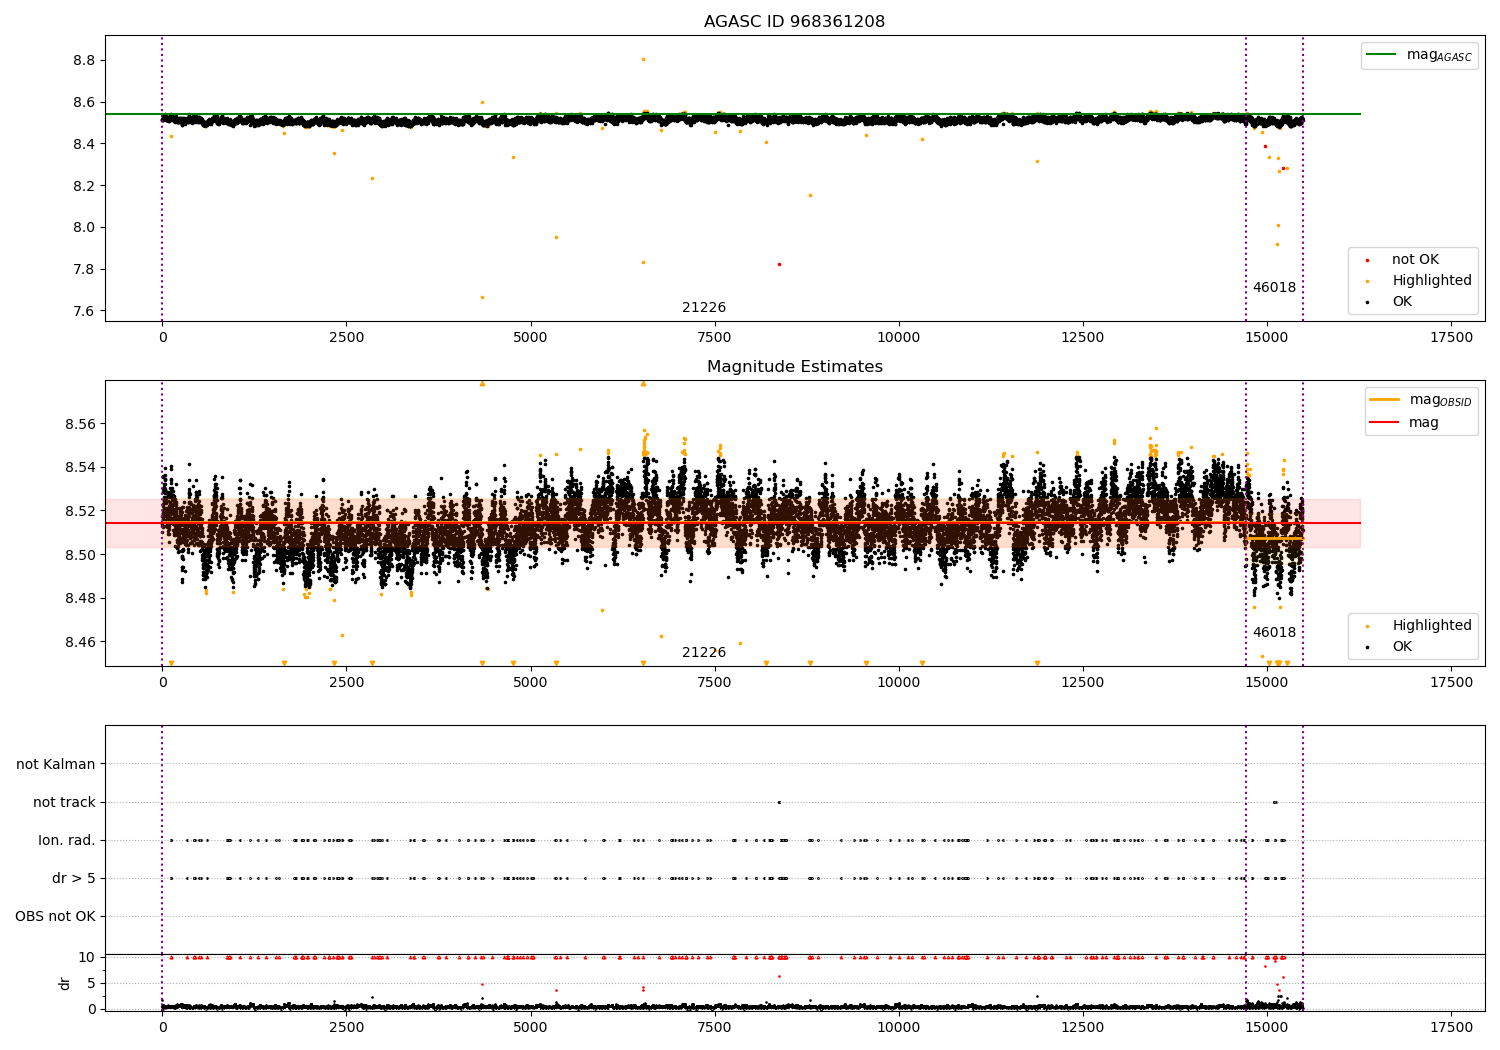Click the orange mag OBSID legend entry

pyautogui.click(x=1419, y=400)
